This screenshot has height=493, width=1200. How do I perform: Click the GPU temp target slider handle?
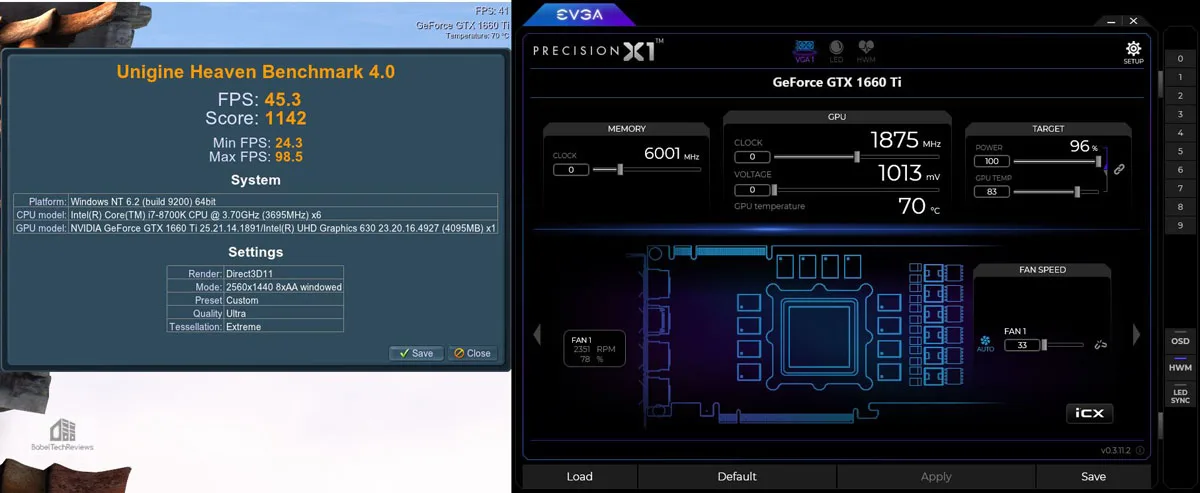pyautogui.click(x=1076, y=191)
